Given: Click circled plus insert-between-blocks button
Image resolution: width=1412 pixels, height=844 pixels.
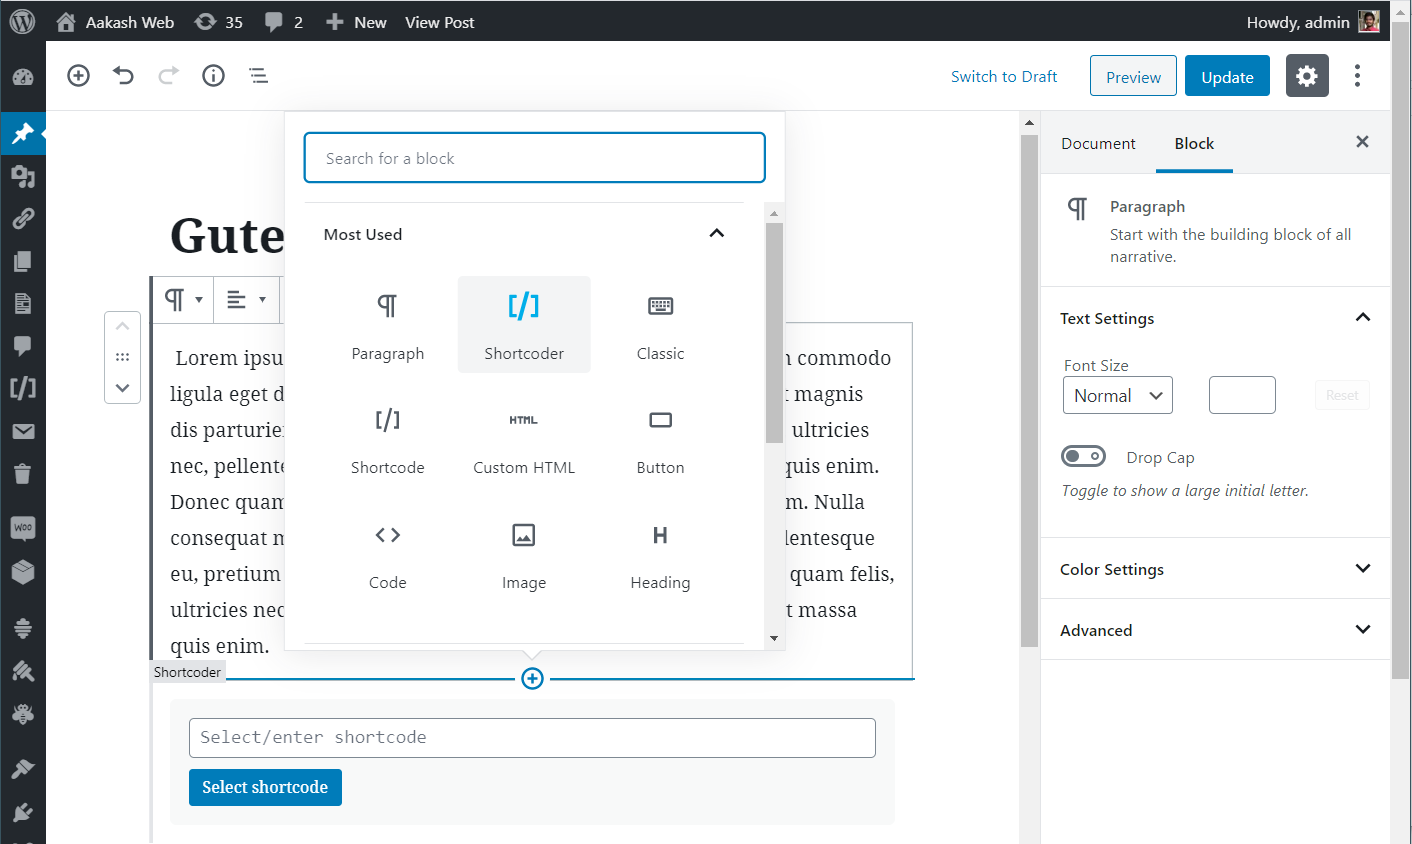Looking at the screenshot, I should click(x=533, y=679).
